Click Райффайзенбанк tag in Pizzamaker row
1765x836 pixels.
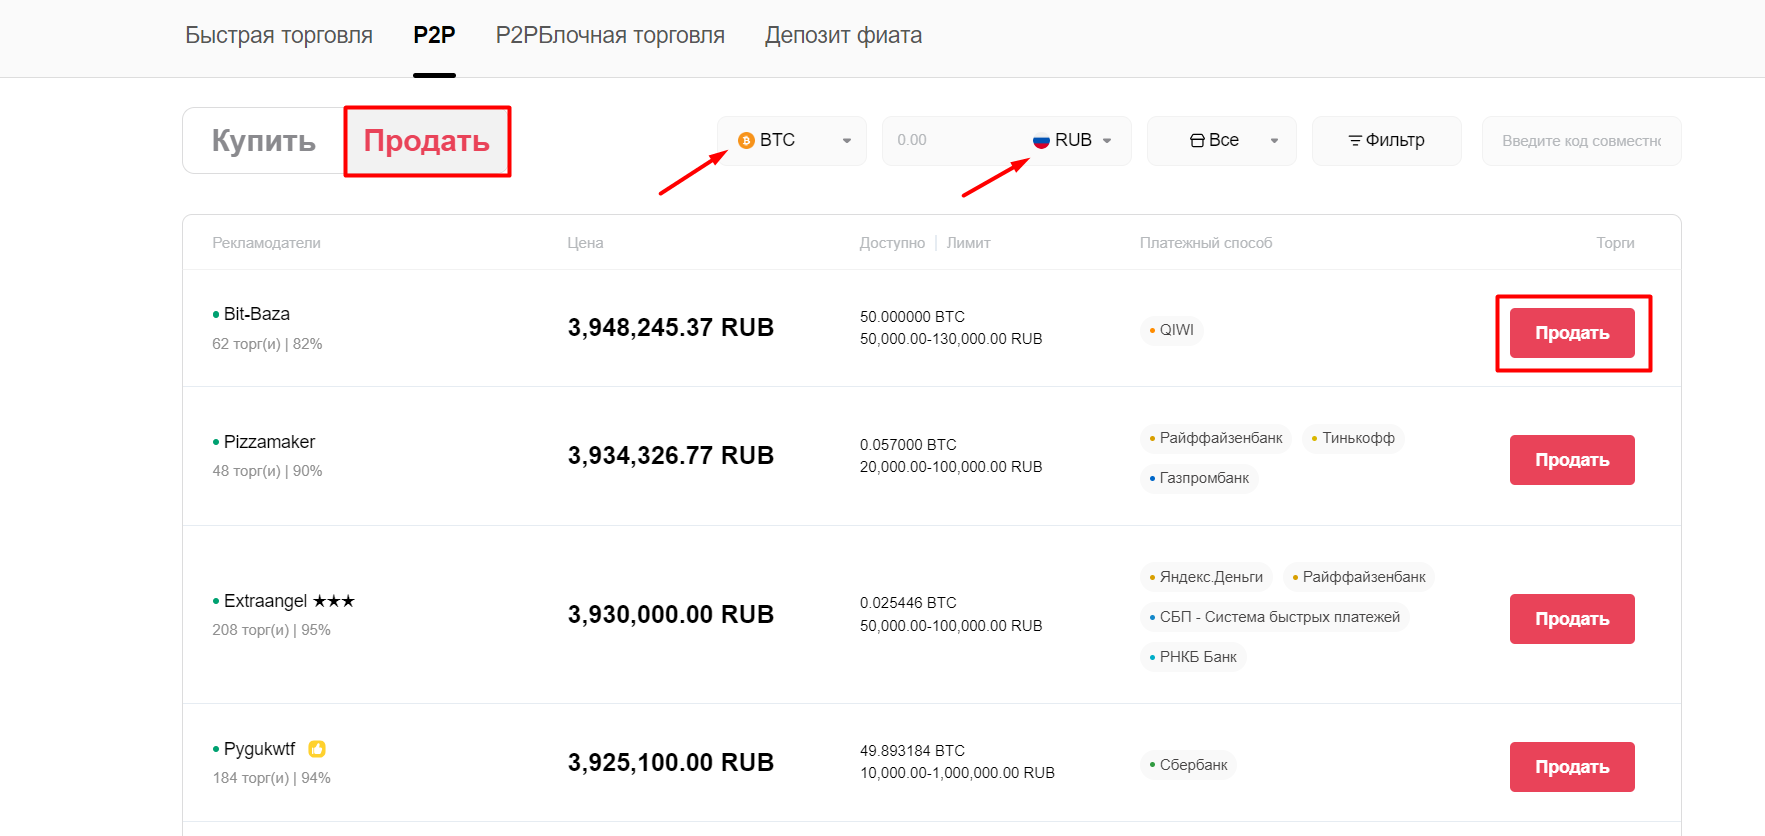pyautogui.click(x=1216, y=438)
